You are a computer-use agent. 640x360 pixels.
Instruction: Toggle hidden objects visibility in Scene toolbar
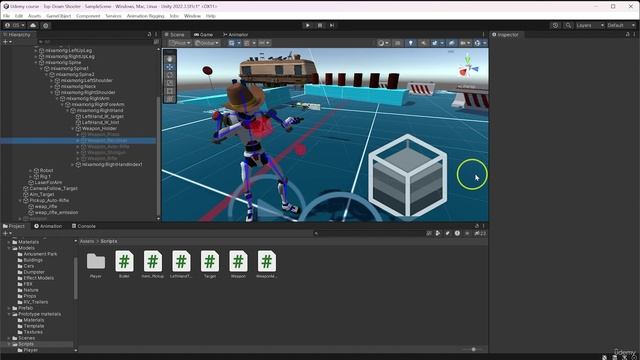[x=451, y=43]
